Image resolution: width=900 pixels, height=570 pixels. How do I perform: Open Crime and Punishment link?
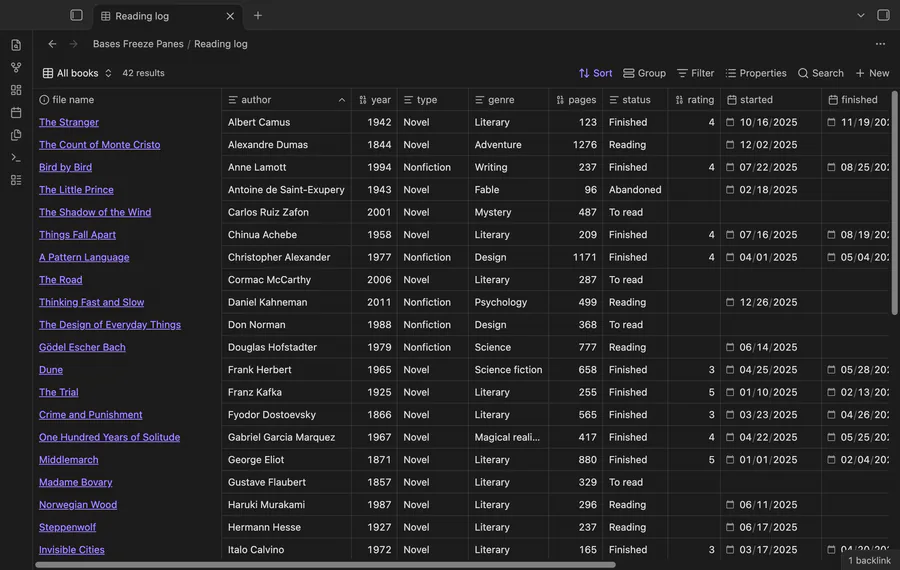point(91,414)
